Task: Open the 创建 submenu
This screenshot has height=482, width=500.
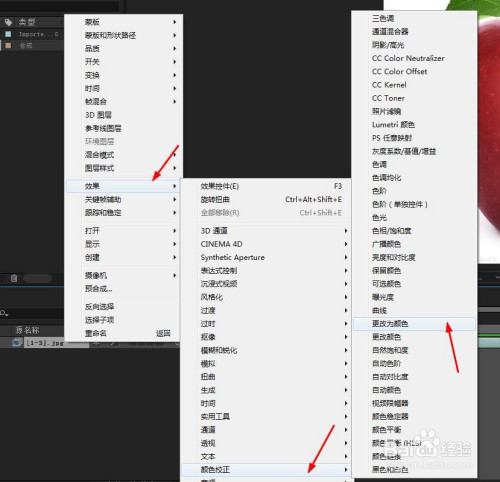Action: (x=123, y=257)
